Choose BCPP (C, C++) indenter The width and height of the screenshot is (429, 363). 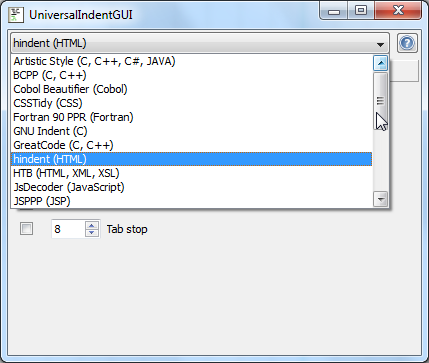[191, 75]
